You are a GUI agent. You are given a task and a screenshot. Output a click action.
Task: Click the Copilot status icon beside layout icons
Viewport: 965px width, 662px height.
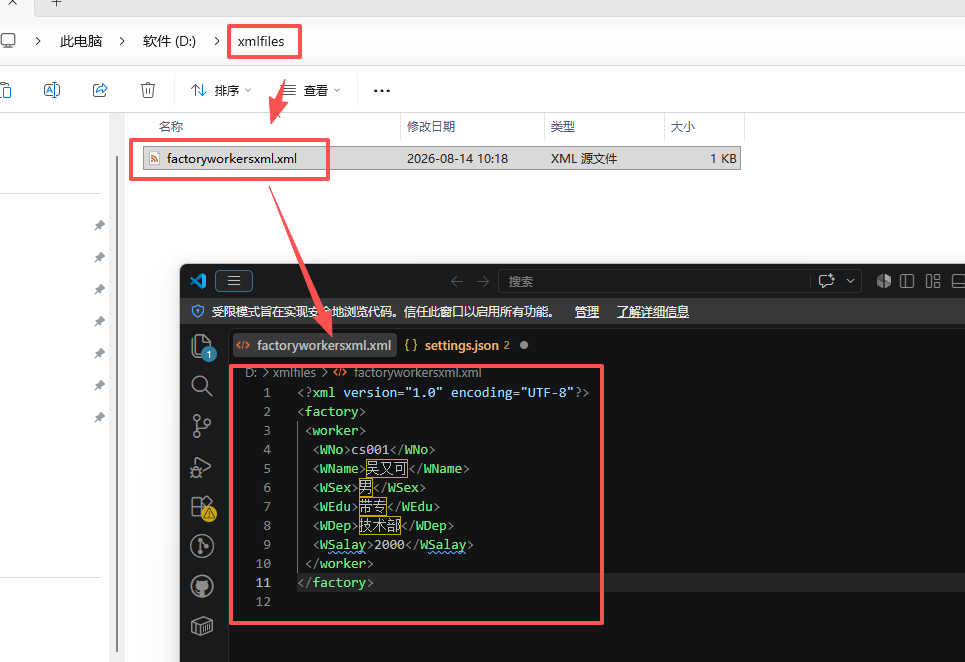[x=884, y=281]
